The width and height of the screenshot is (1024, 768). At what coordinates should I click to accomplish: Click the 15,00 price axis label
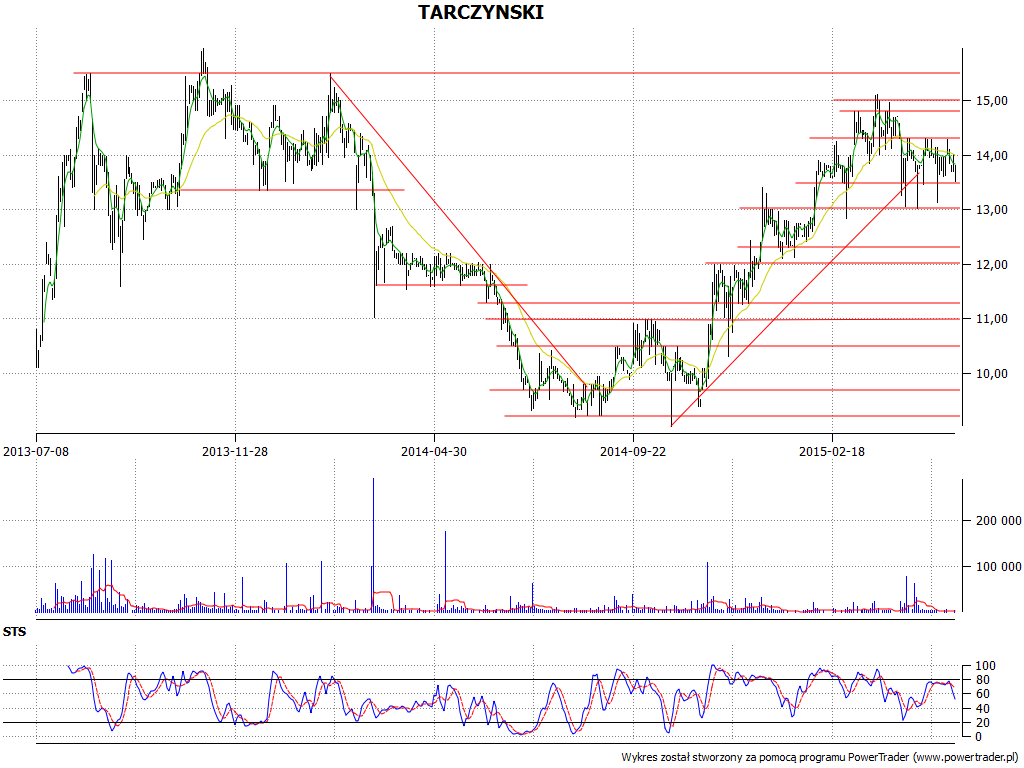tap(991, 101)
